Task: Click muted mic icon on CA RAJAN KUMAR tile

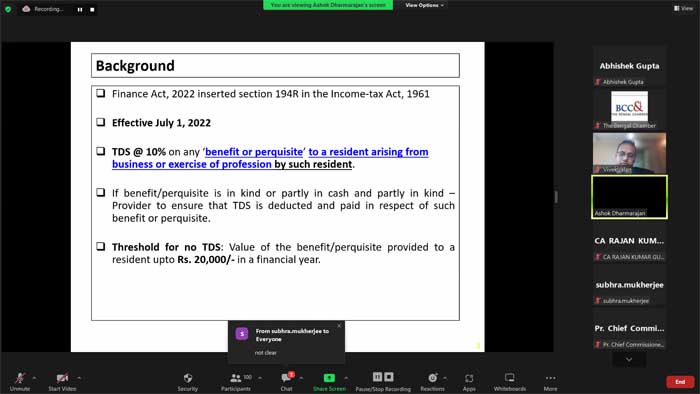Action: [597, 257]
